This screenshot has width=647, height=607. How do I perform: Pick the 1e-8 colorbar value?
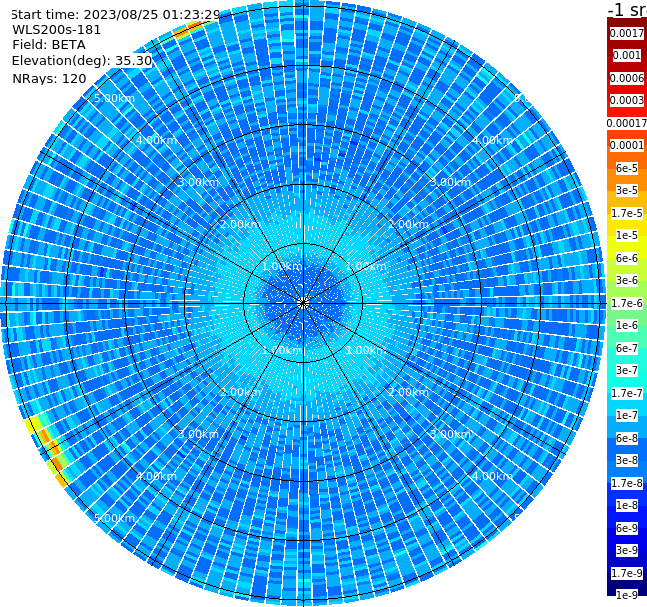[627, 505]
